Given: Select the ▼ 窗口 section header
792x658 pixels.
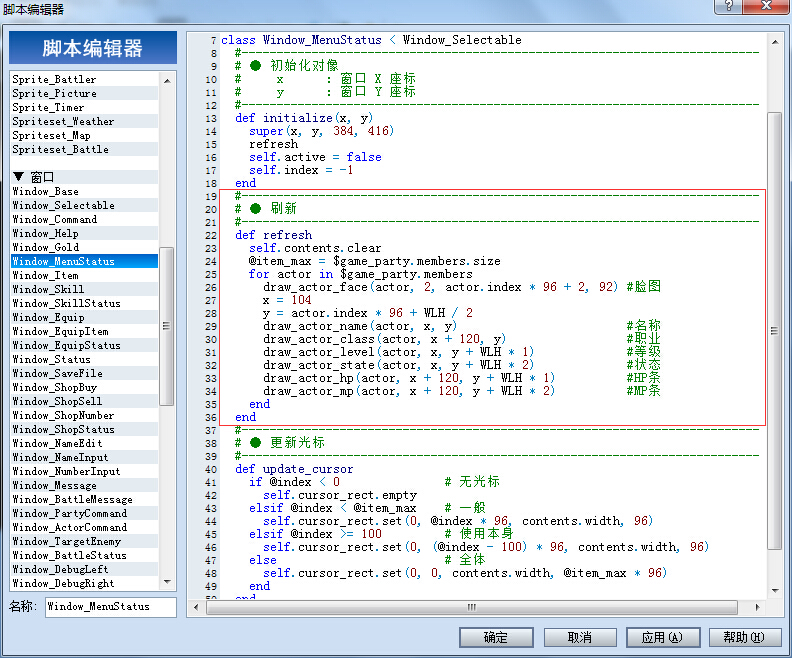Looking at the screenshot, I should coord(84,177).
